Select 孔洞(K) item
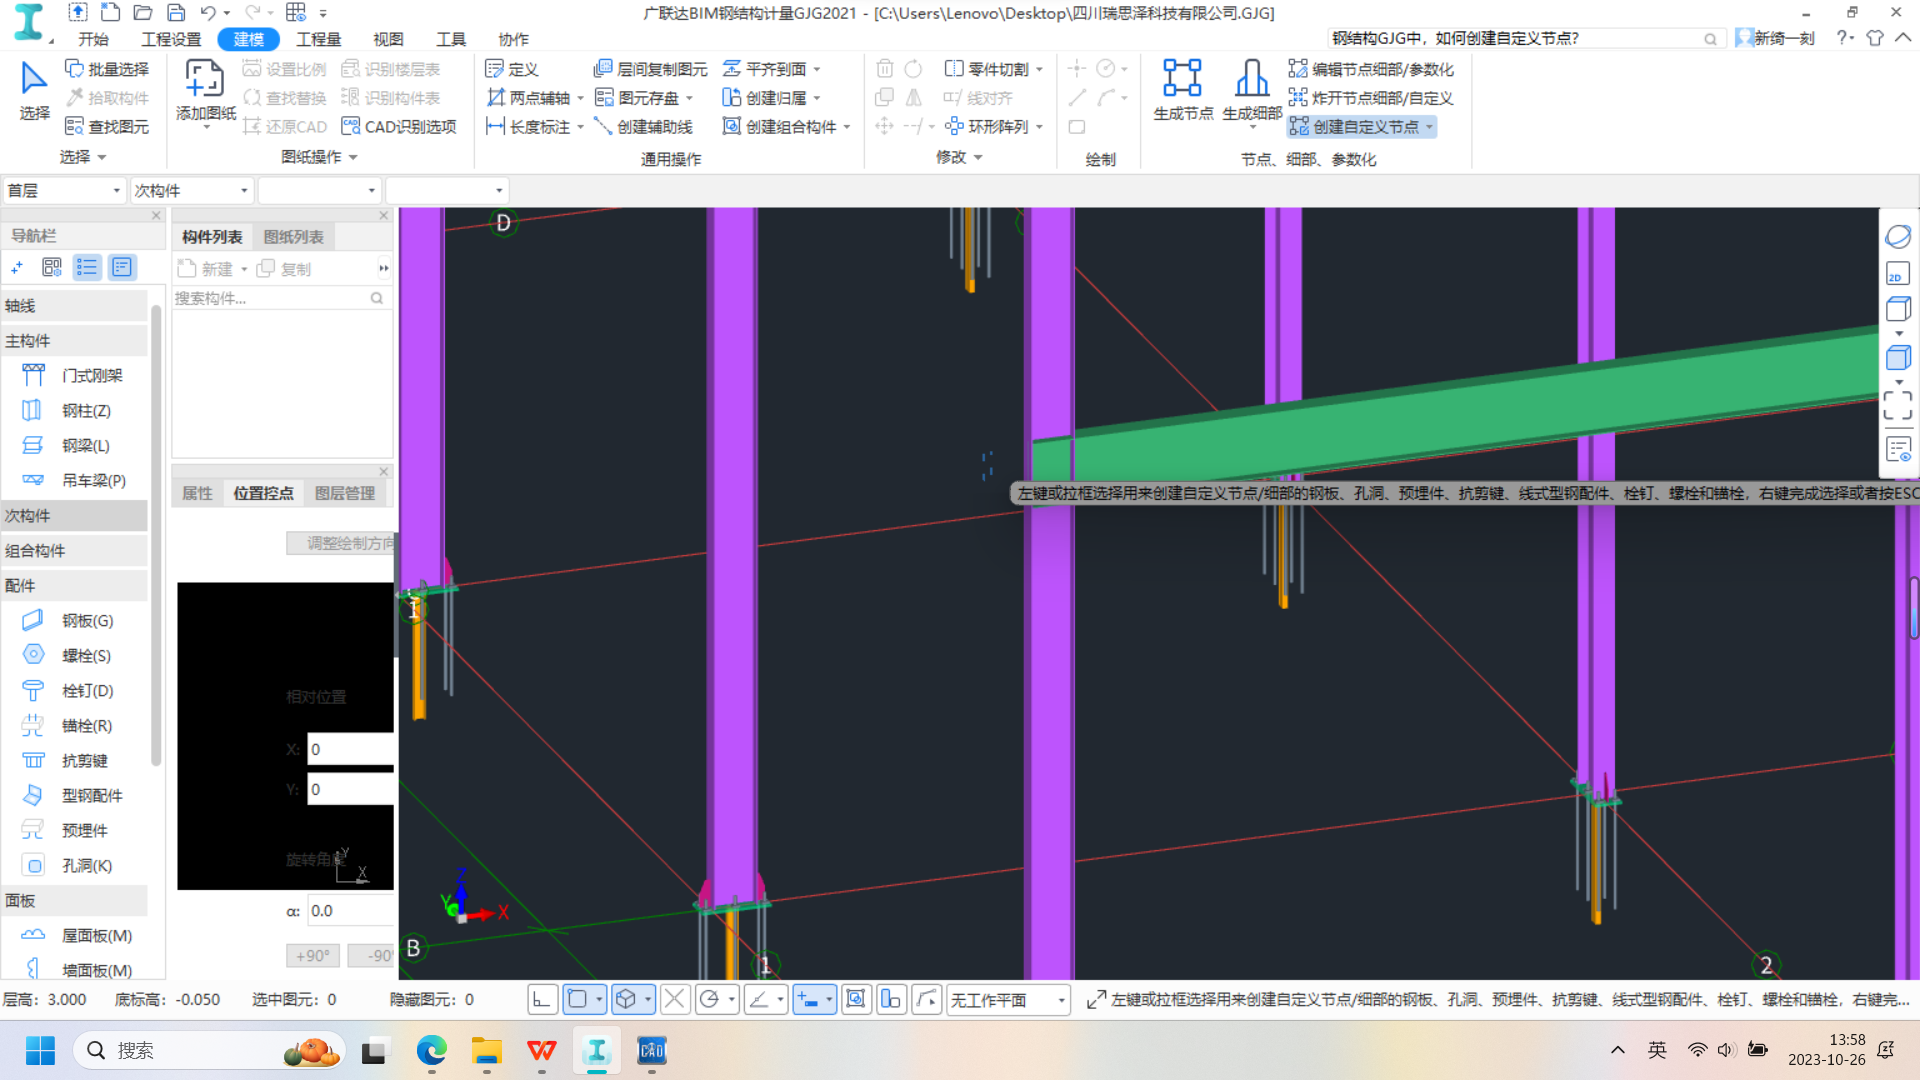Image resolution: width=1920 pixels, height=1080 pixels. [x=86, y=866]
